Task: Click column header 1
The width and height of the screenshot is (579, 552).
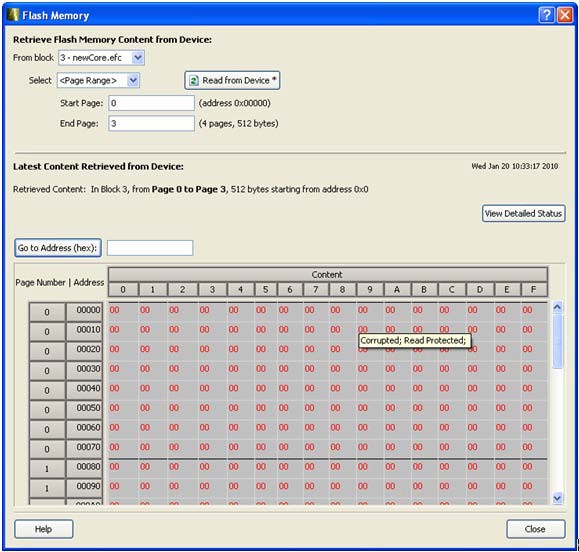Action: [153, 290]
